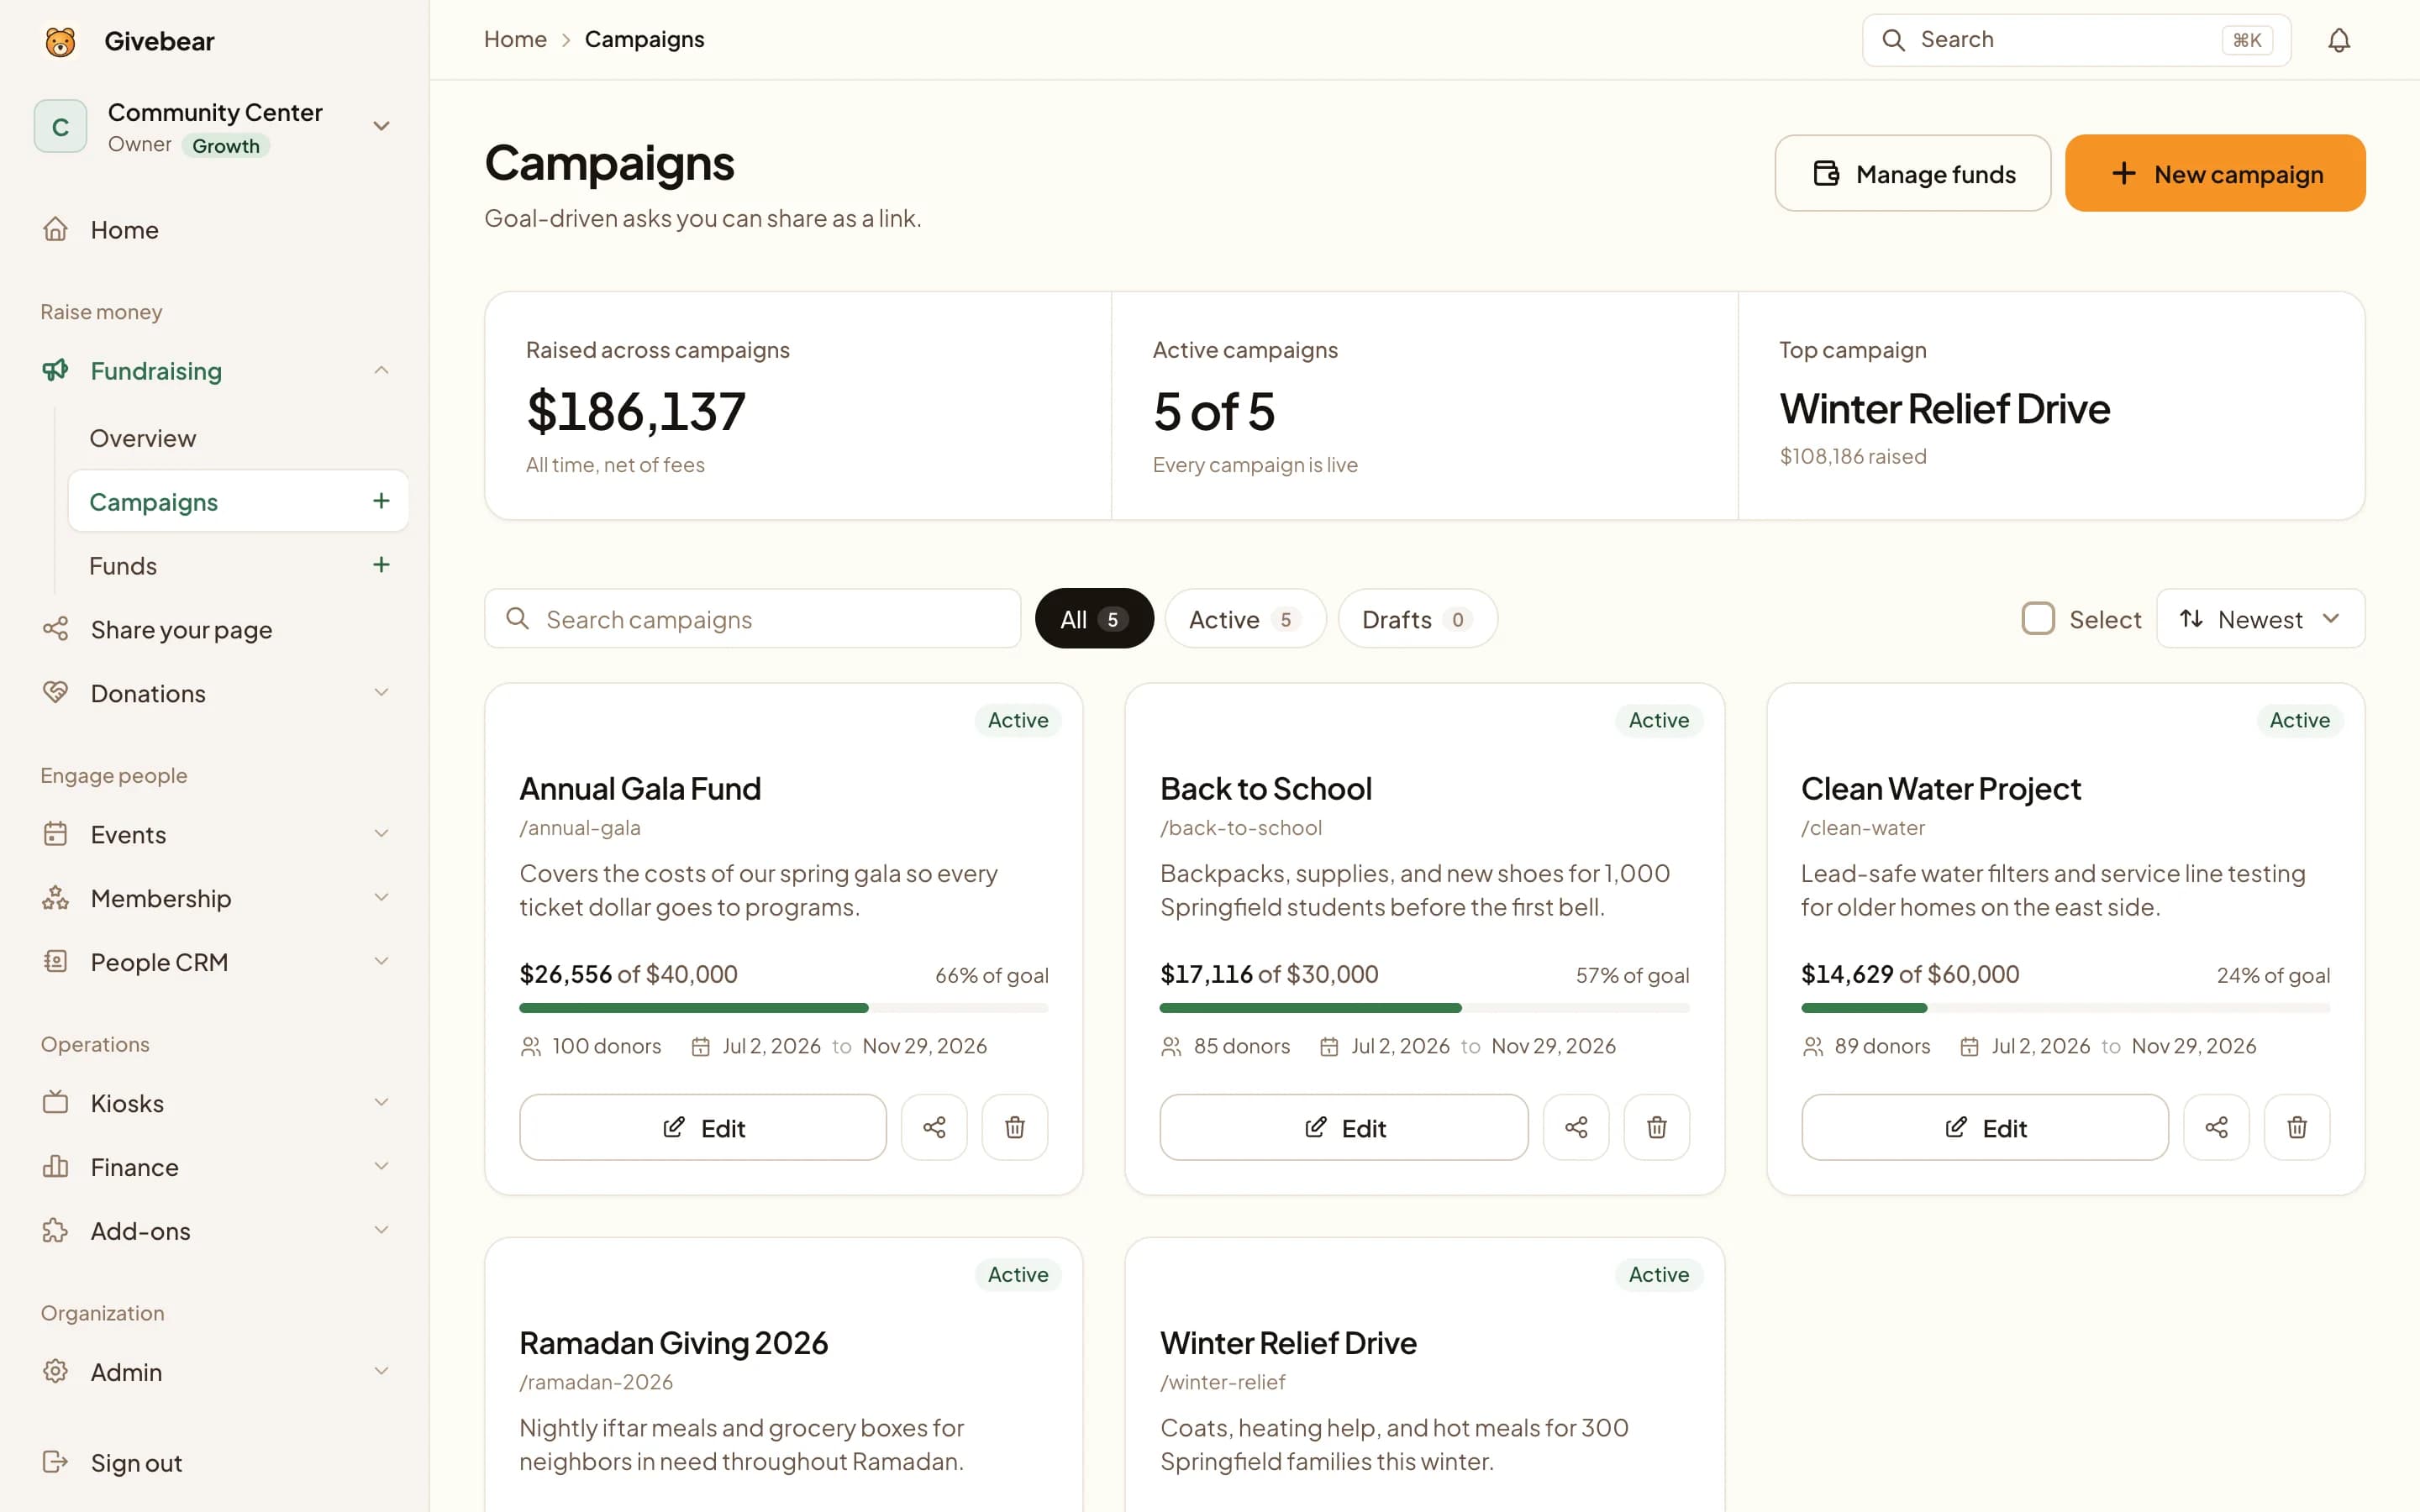2420x1512 pixels.
Task: Click the People CRM contact icon
Action: pyautogui.click(x=55, y=962)
